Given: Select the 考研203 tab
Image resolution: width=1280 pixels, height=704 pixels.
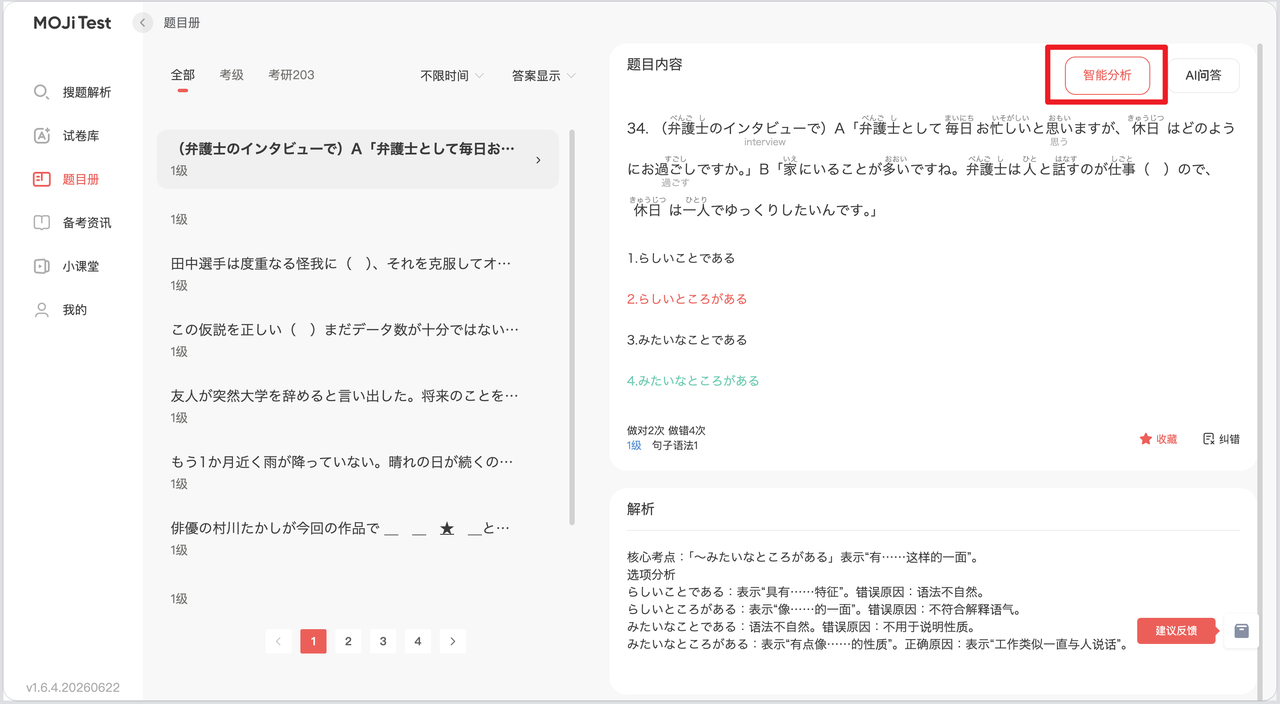Looking at the screenshot, I should pos(291,75).
